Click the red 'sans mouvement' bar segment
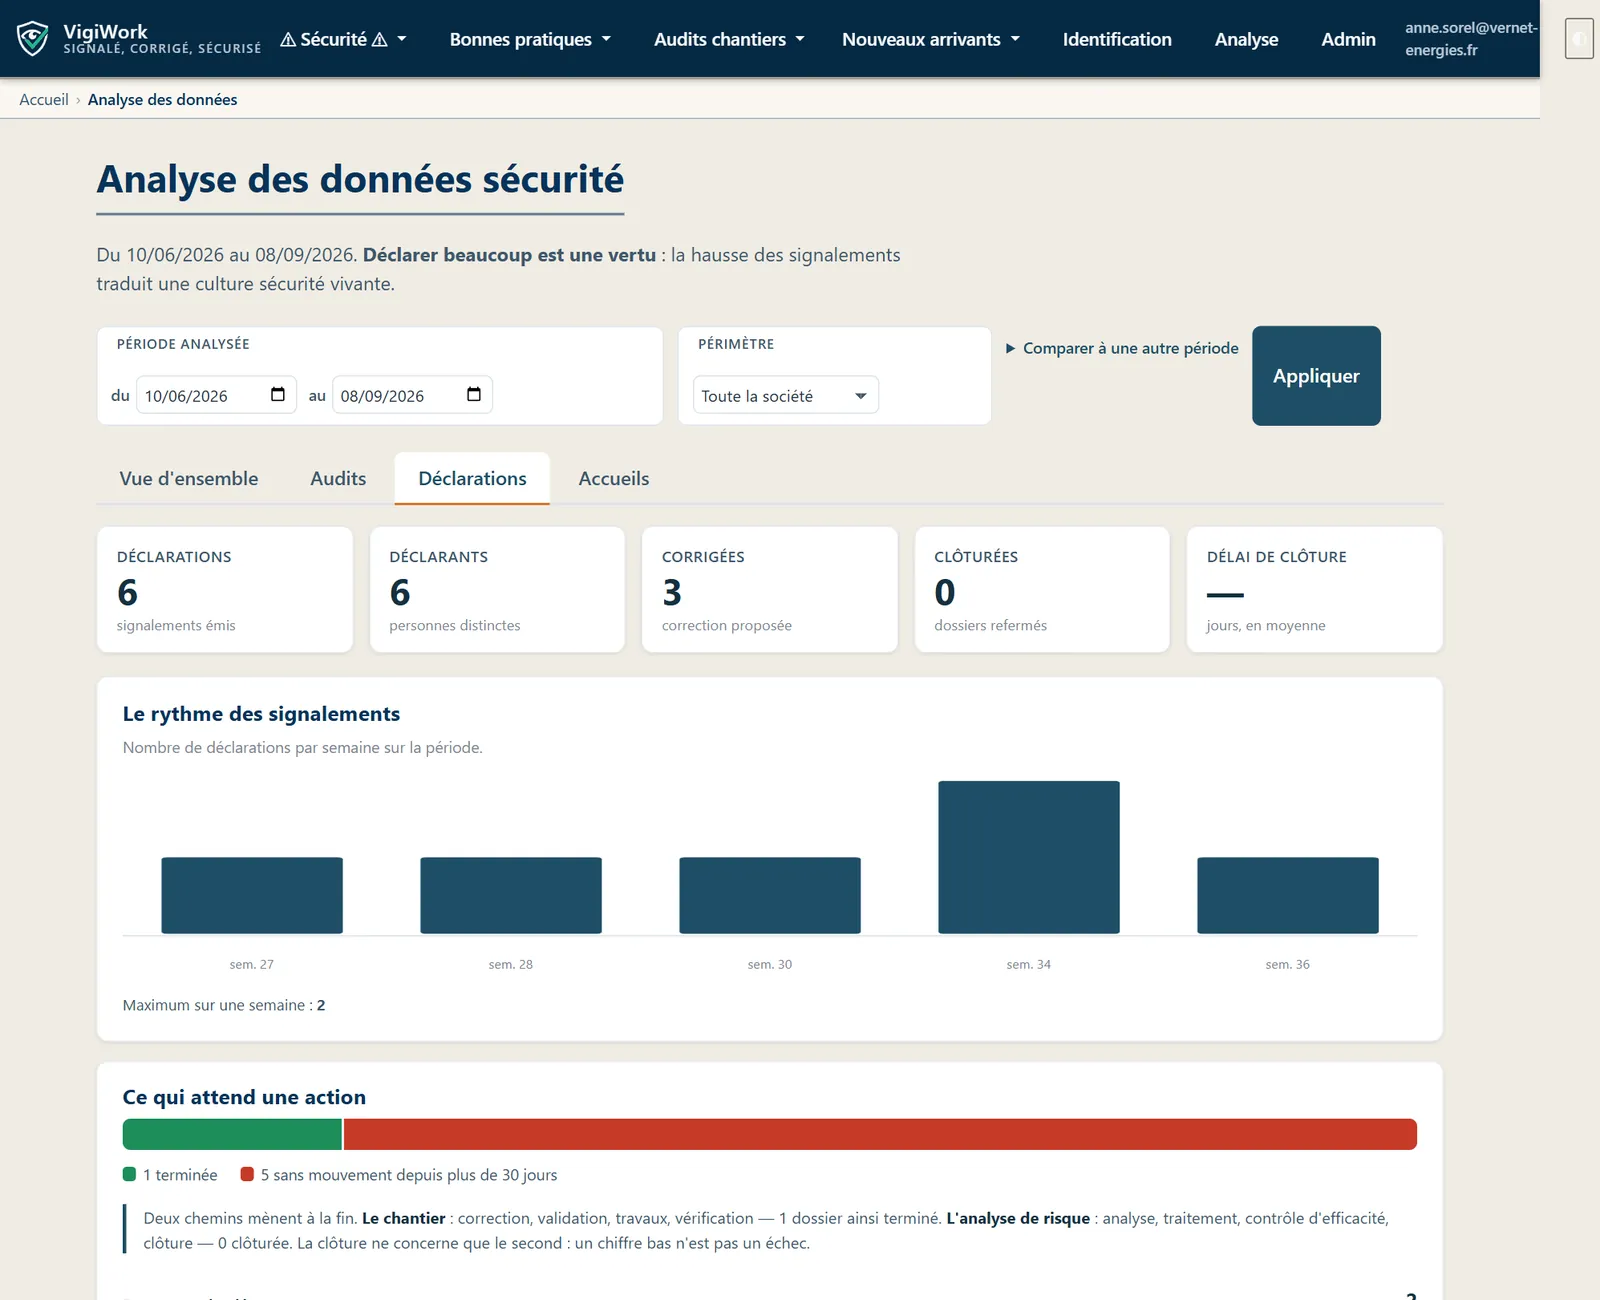This screenshot has width=1600, height=1300. [880, 1134]
